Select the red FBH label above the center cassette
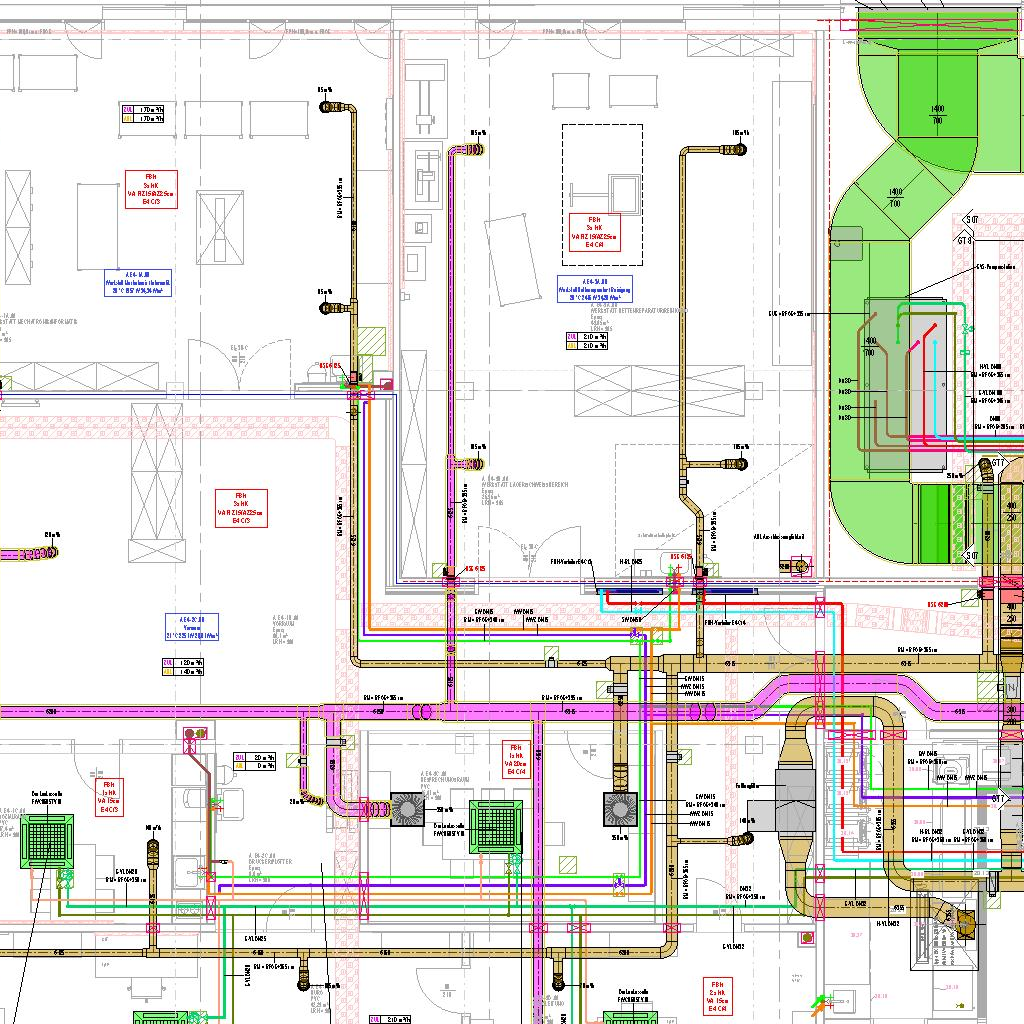The image size is (1024, 1024). tap(516, 759)
